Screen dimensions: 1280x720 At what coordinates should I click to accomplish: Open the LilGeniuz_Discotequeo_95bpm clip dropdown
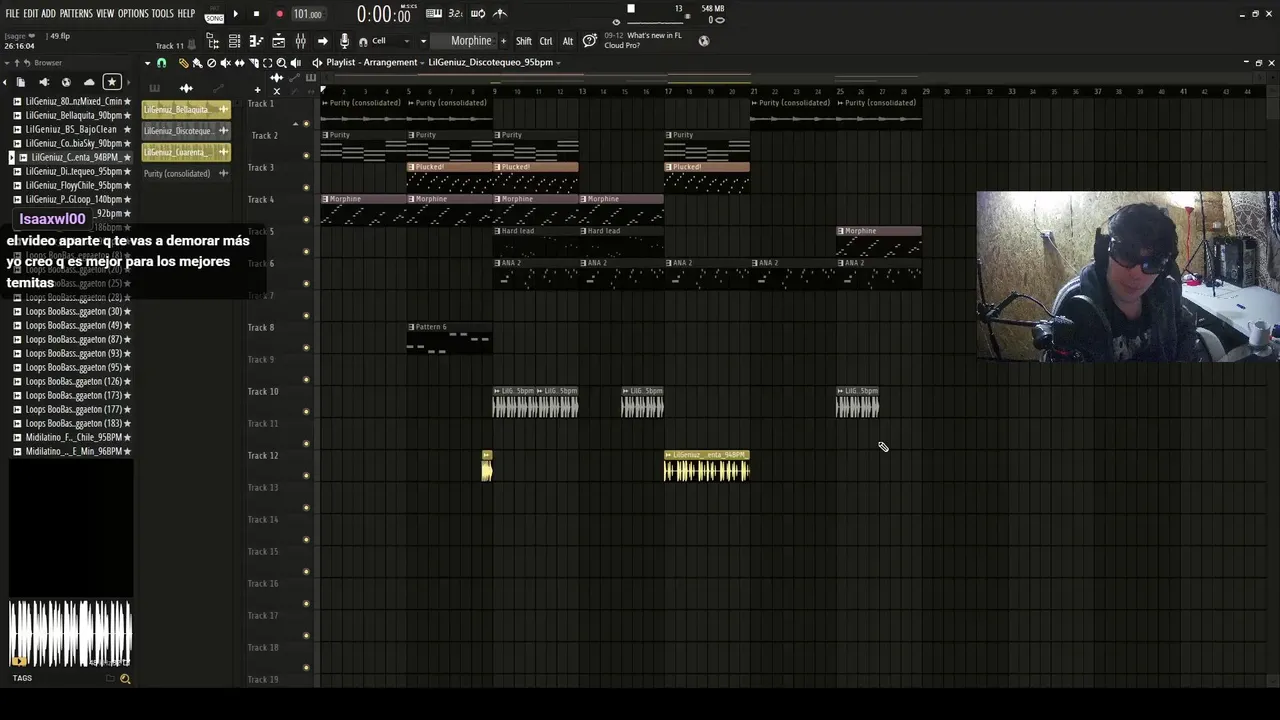pos(494,62)
